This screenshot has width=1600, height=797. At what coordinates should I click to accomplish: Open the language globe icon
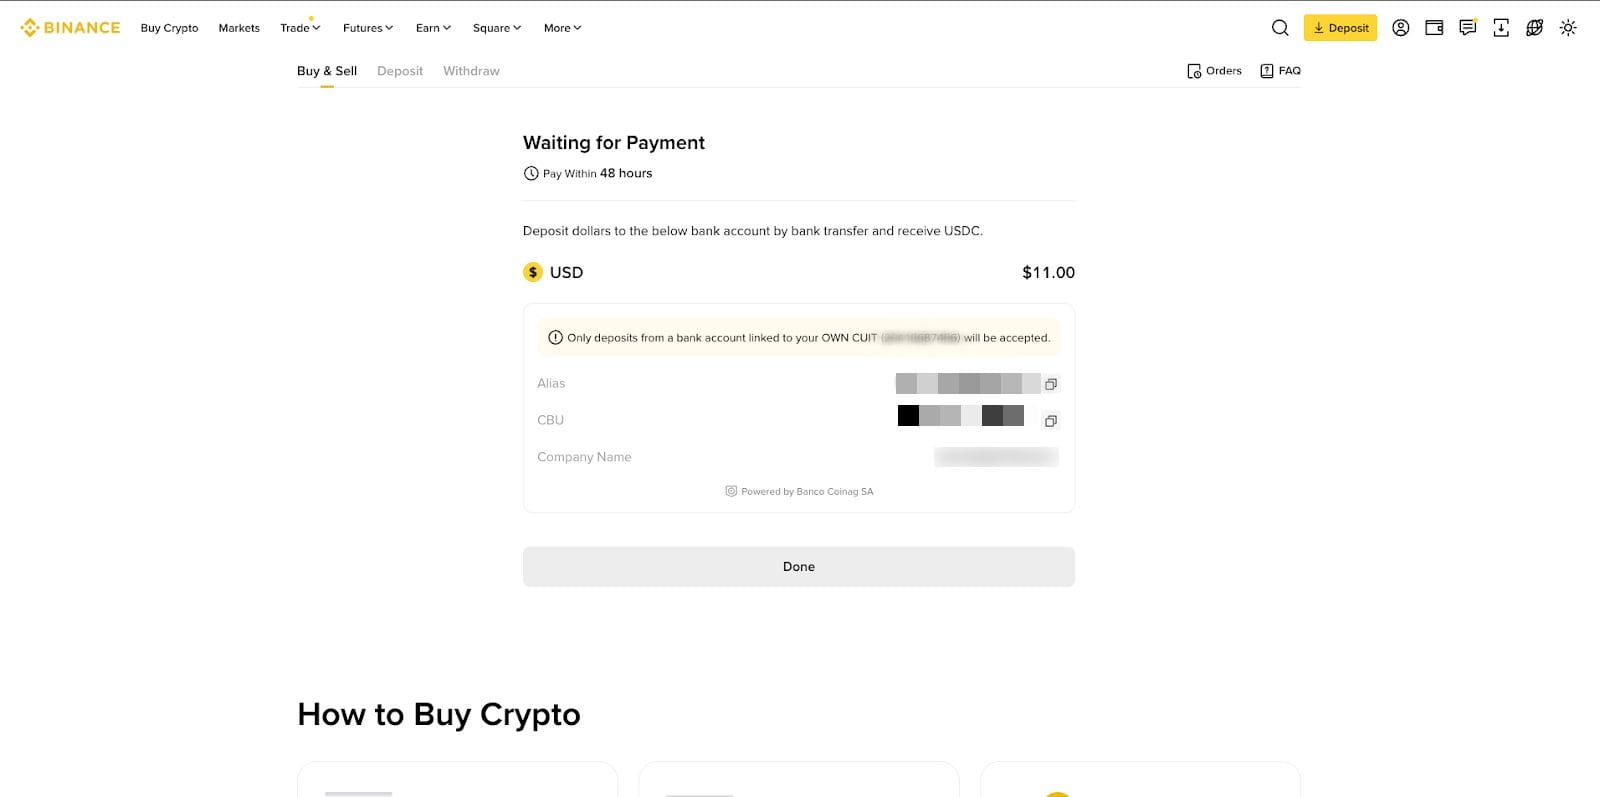click(1534, 28)
